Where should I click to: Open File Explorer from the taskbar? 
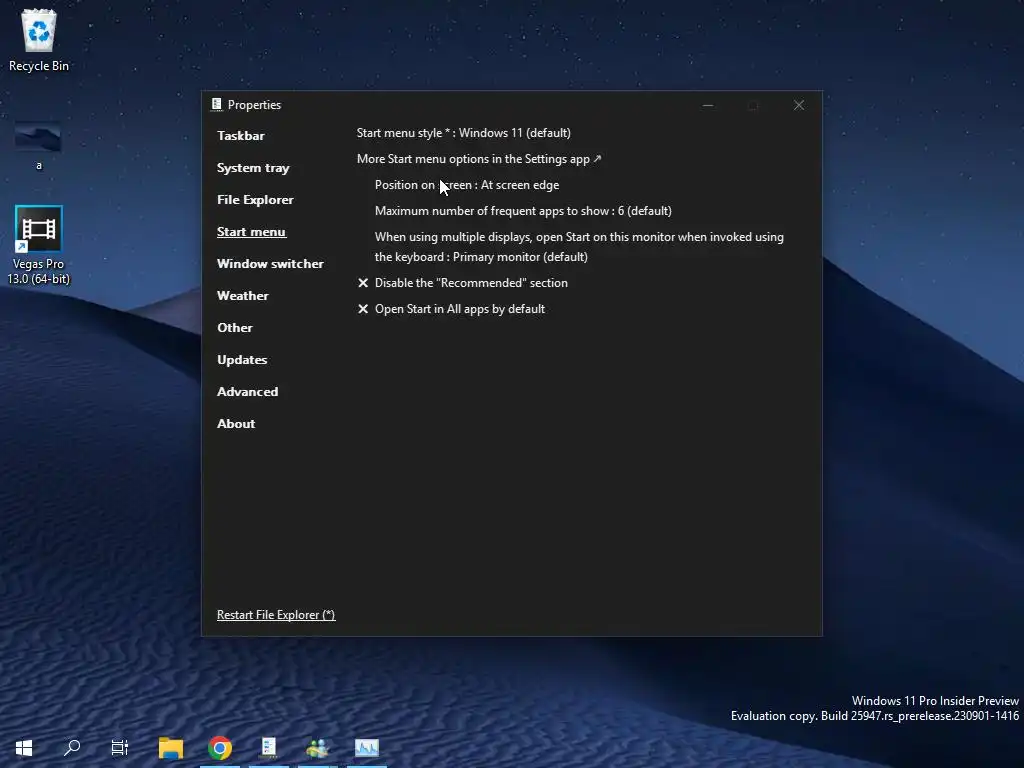(x=171, y=748)
